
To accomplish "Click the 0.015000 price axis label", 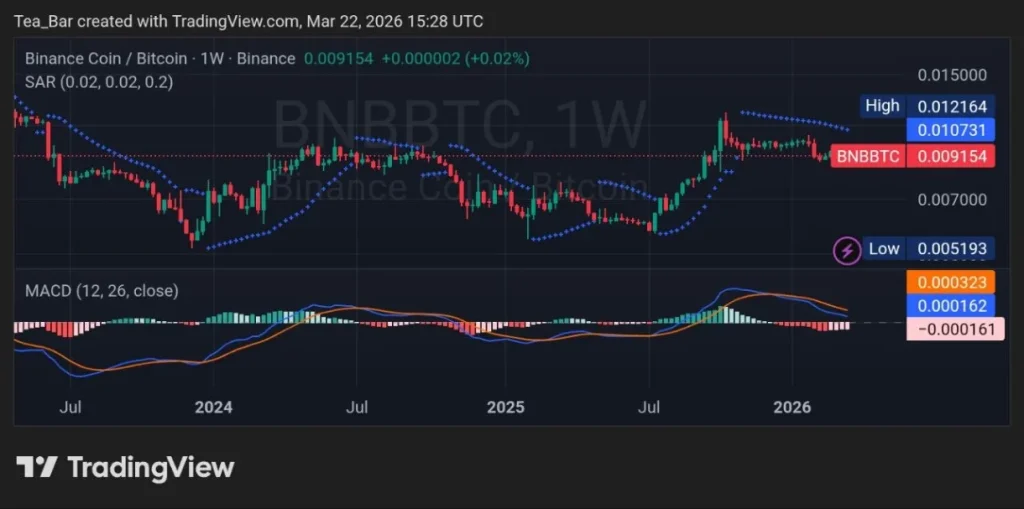I will point(952,75).
